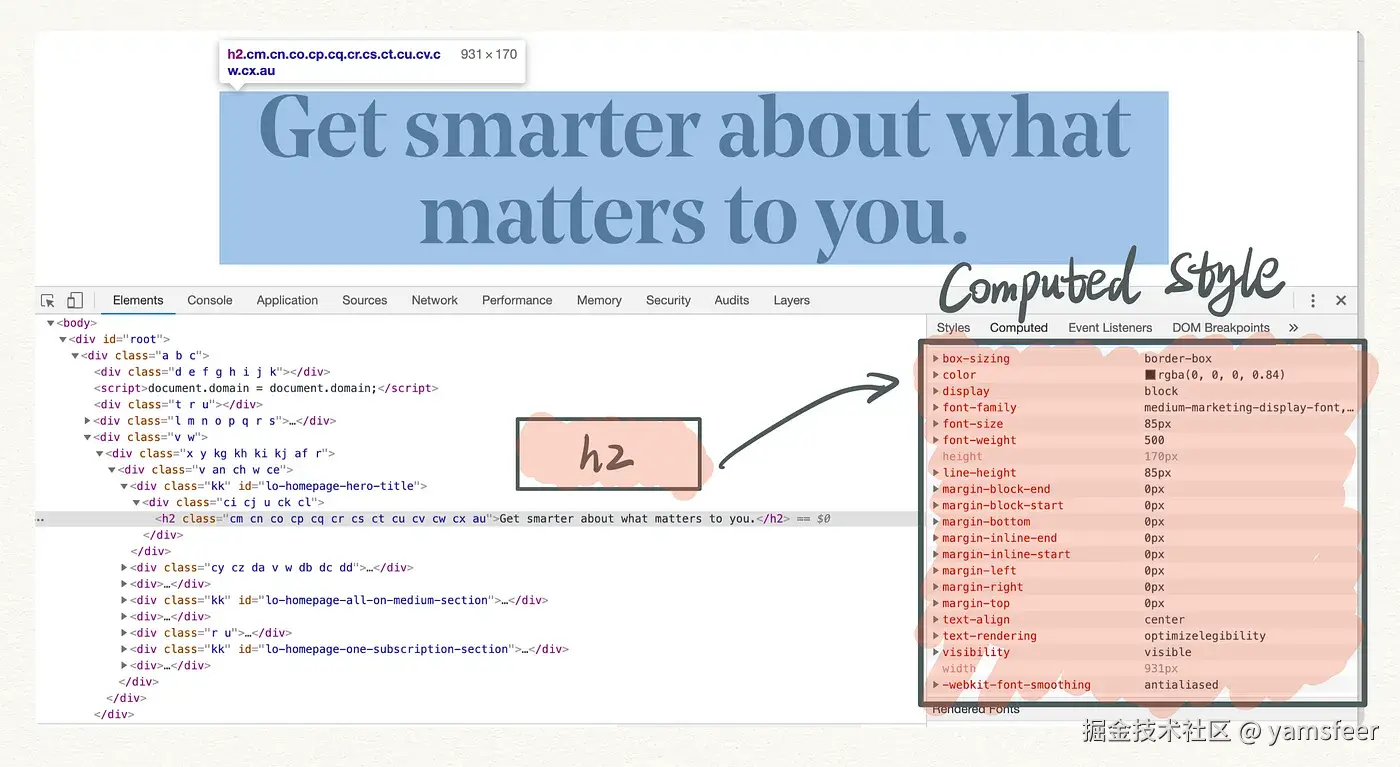1400x767 pixels.
Task: Open the Network tab
Action: coord(434,300)
